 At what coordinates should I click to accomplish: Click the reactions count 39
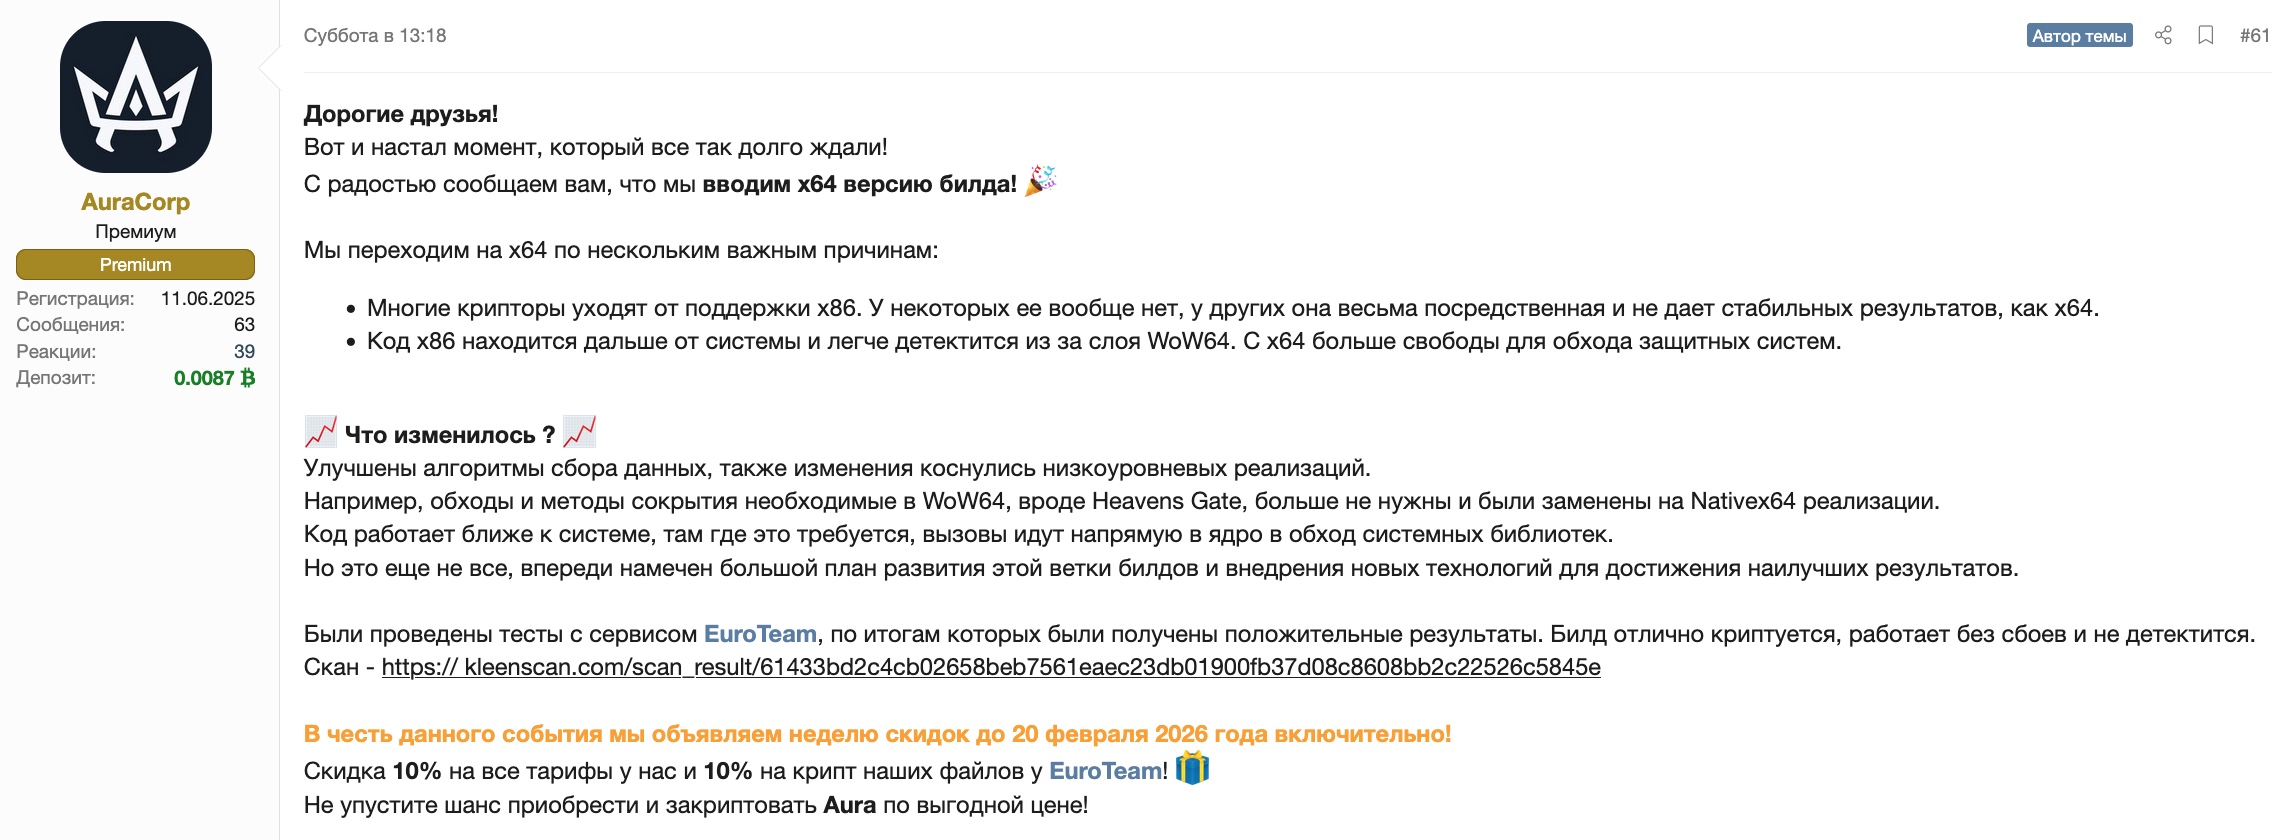pyautogui.click(x=244, y=352)
